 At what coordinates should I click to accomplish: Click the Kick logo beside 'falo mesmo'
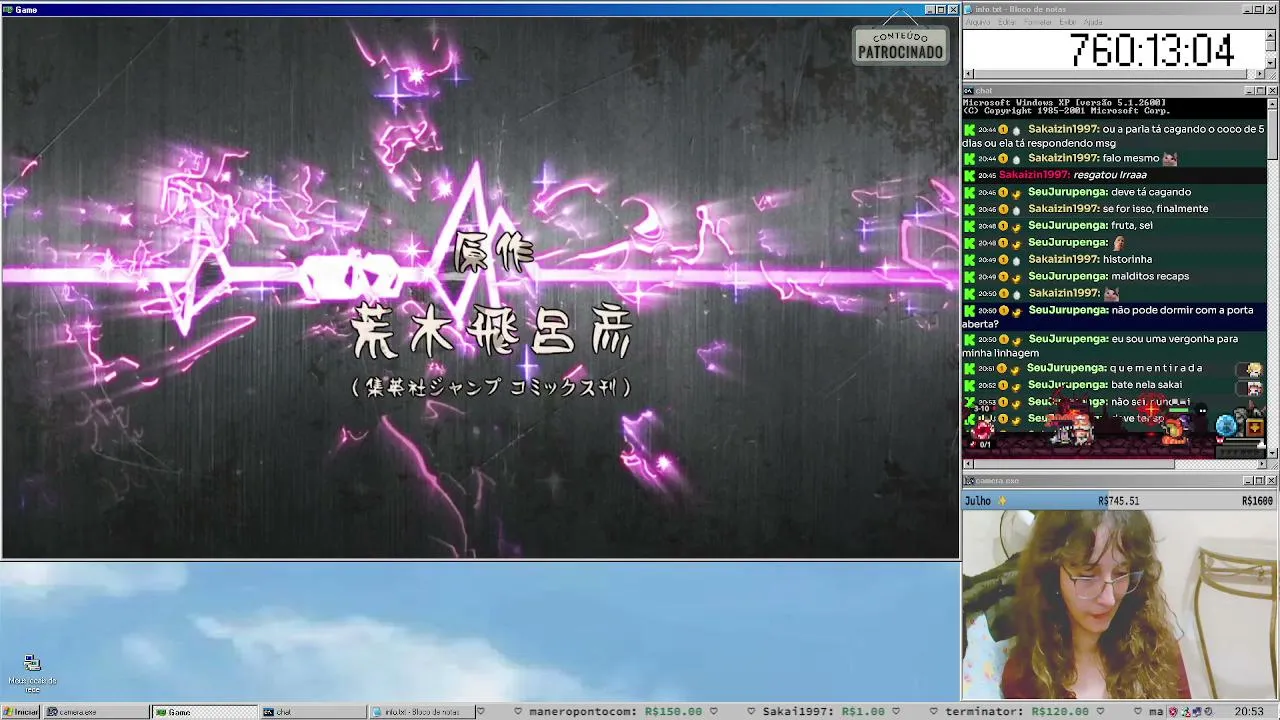[969, 158]
